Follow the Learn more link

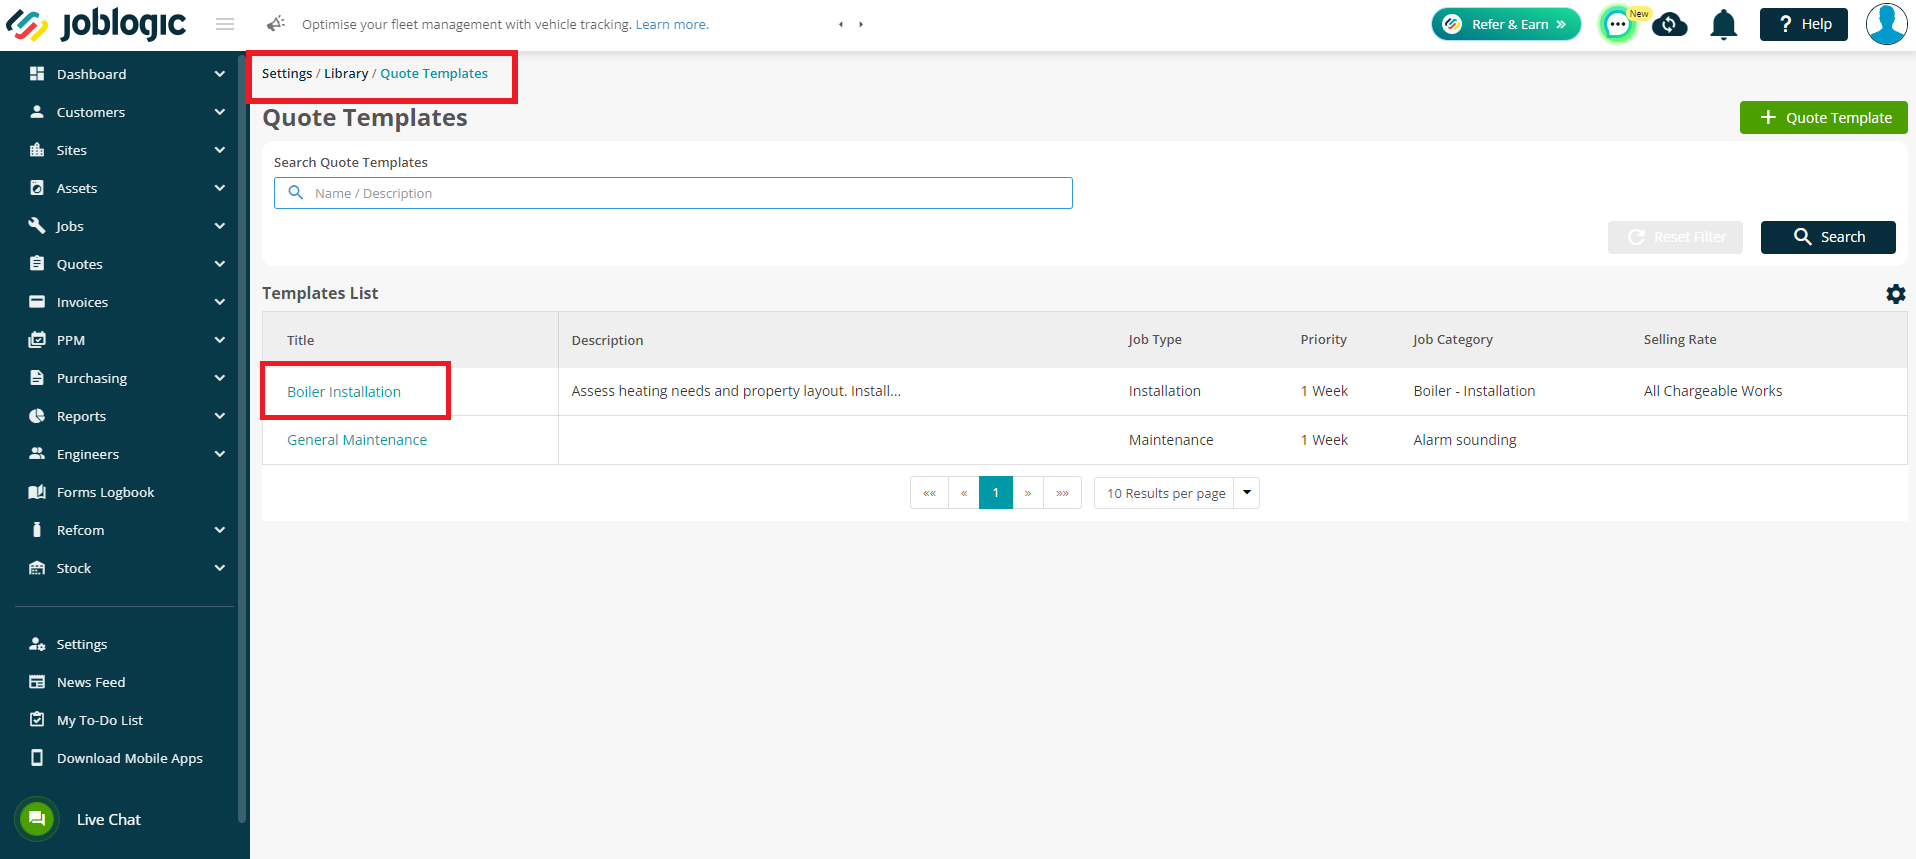tap(672, 24)
